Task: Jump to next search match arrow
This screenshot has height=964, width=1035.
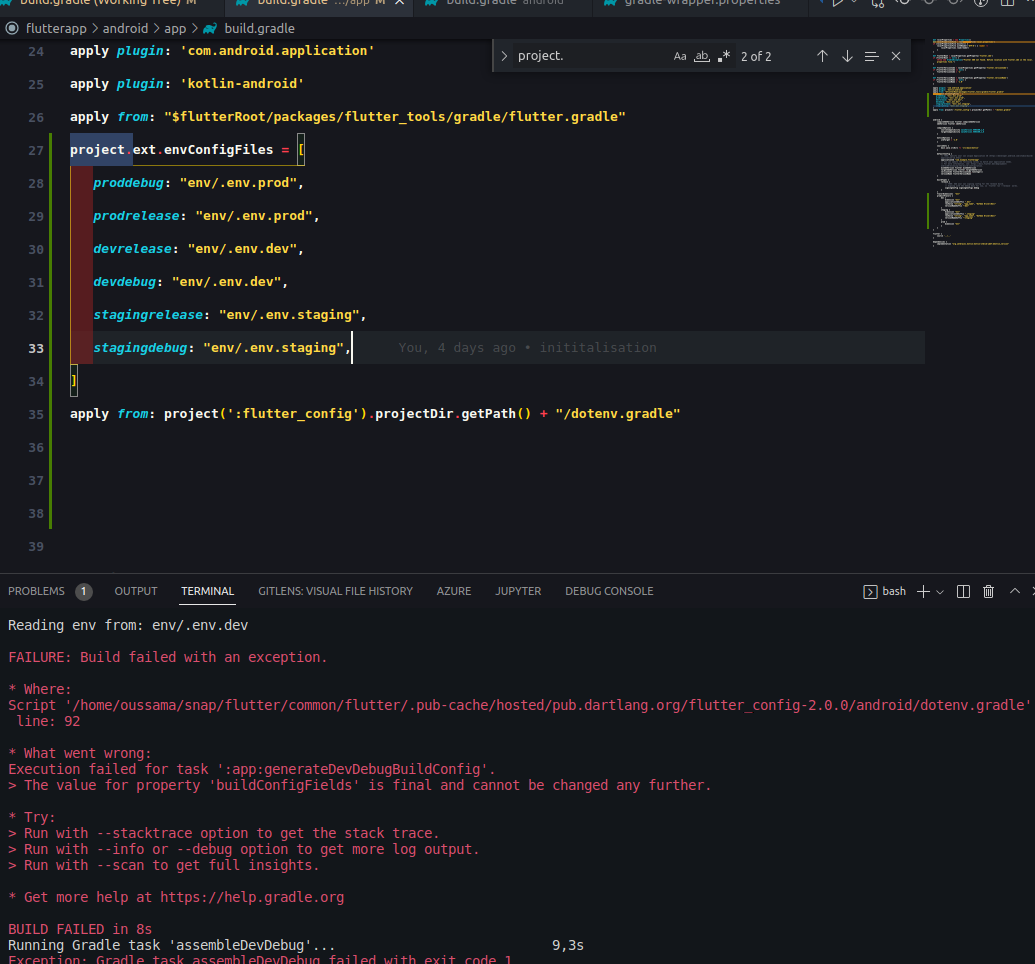Action: (847, 56)
